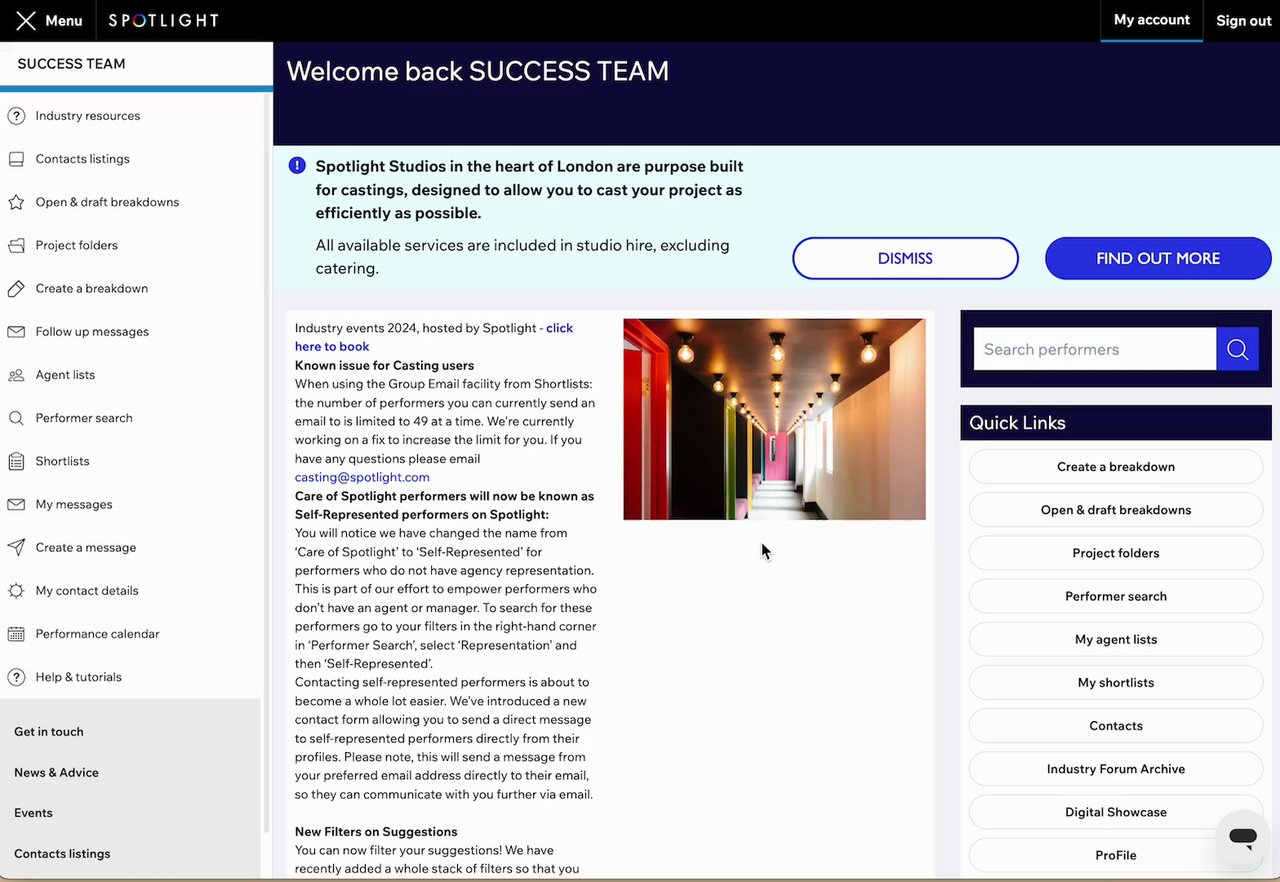The height and width of the screenshot is (882, 1280).
Task: Open Shortlists from the sidebar
Action: (x=62, y=461)
